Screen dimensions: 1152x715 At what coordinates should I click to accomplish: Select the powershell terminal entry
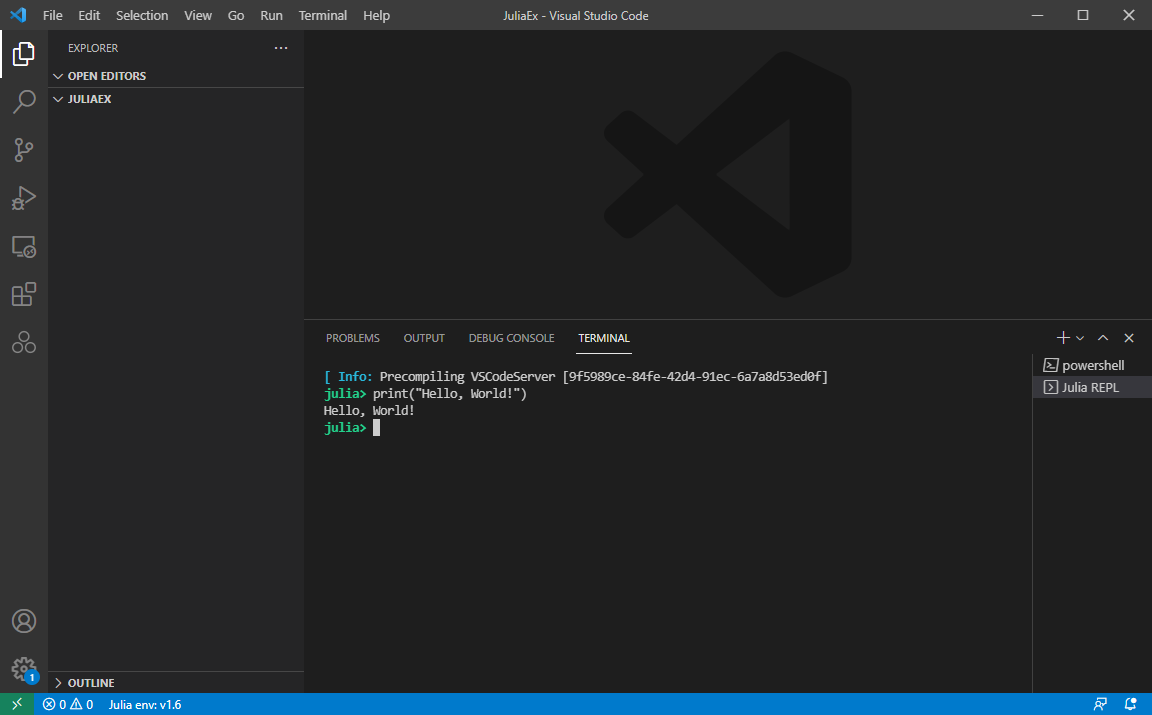pos(1092,365)
